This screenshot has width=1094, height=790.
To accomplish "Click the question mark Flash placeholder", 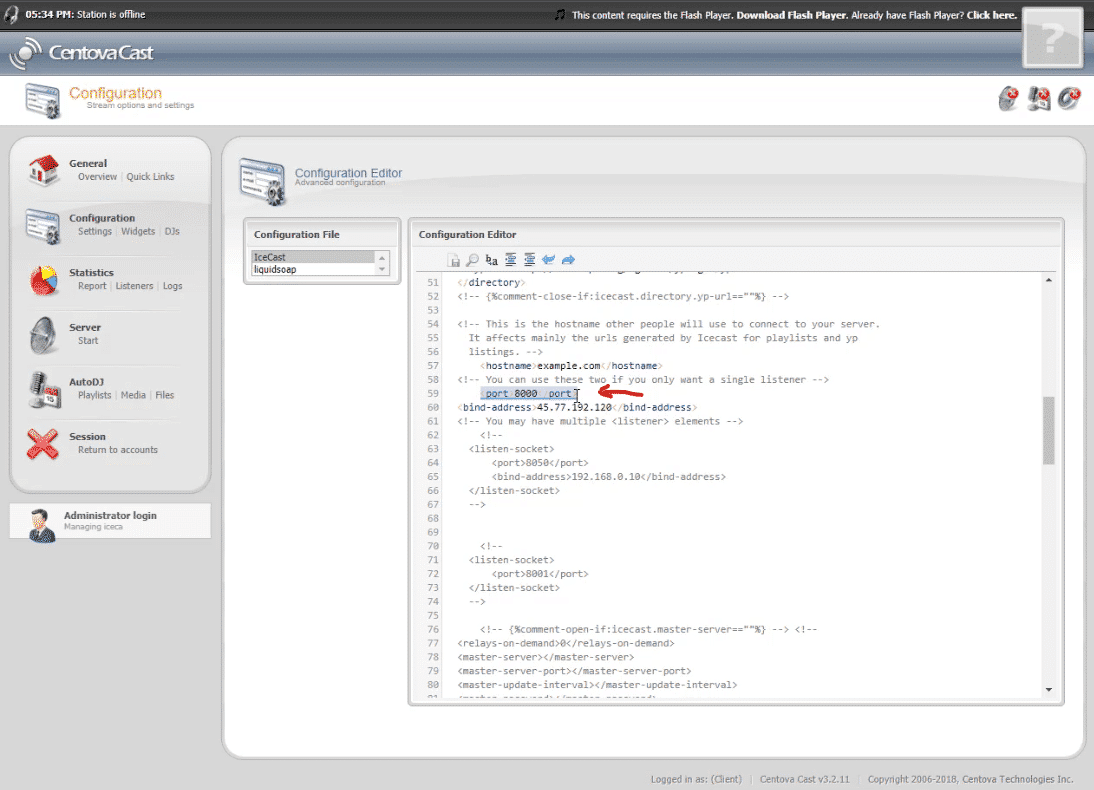I will click(x=1052, y=38).
